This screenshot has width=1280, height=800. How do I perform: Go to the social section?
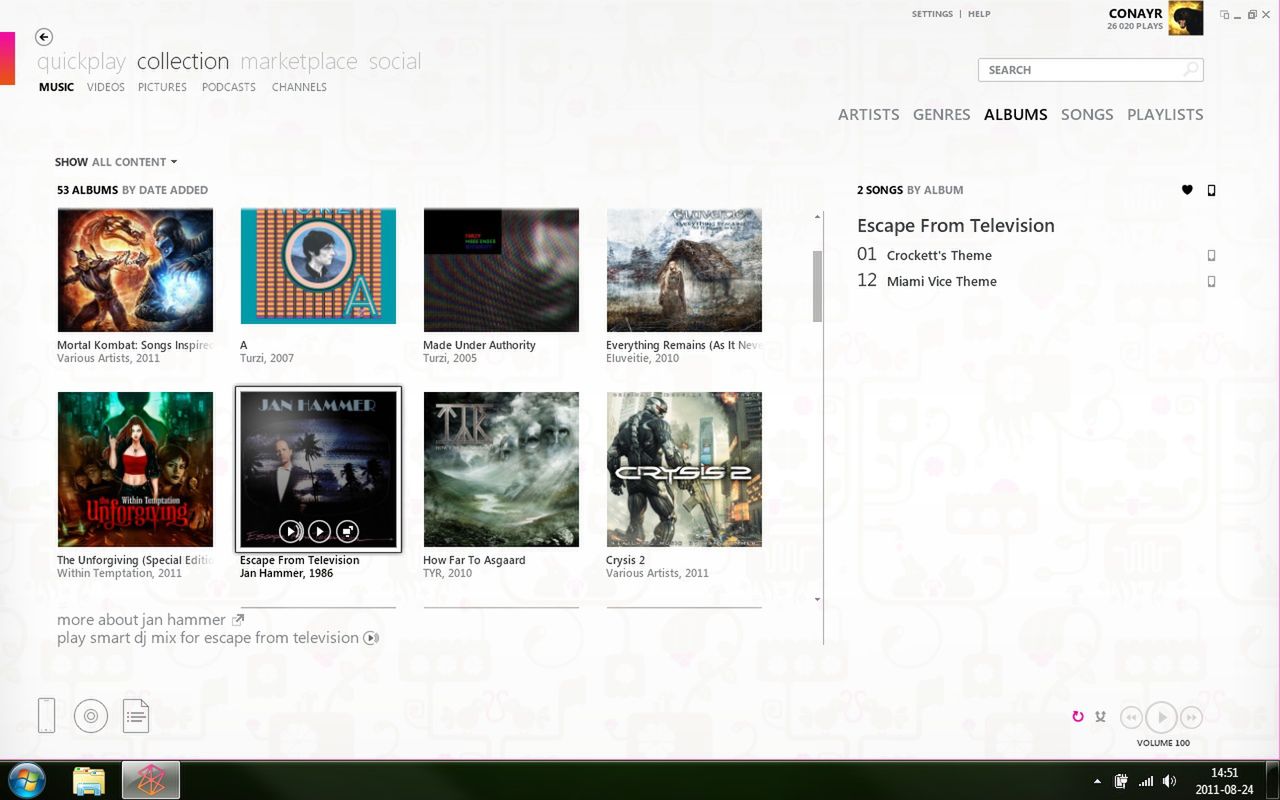pyautogui.click(x=395, y=61)
